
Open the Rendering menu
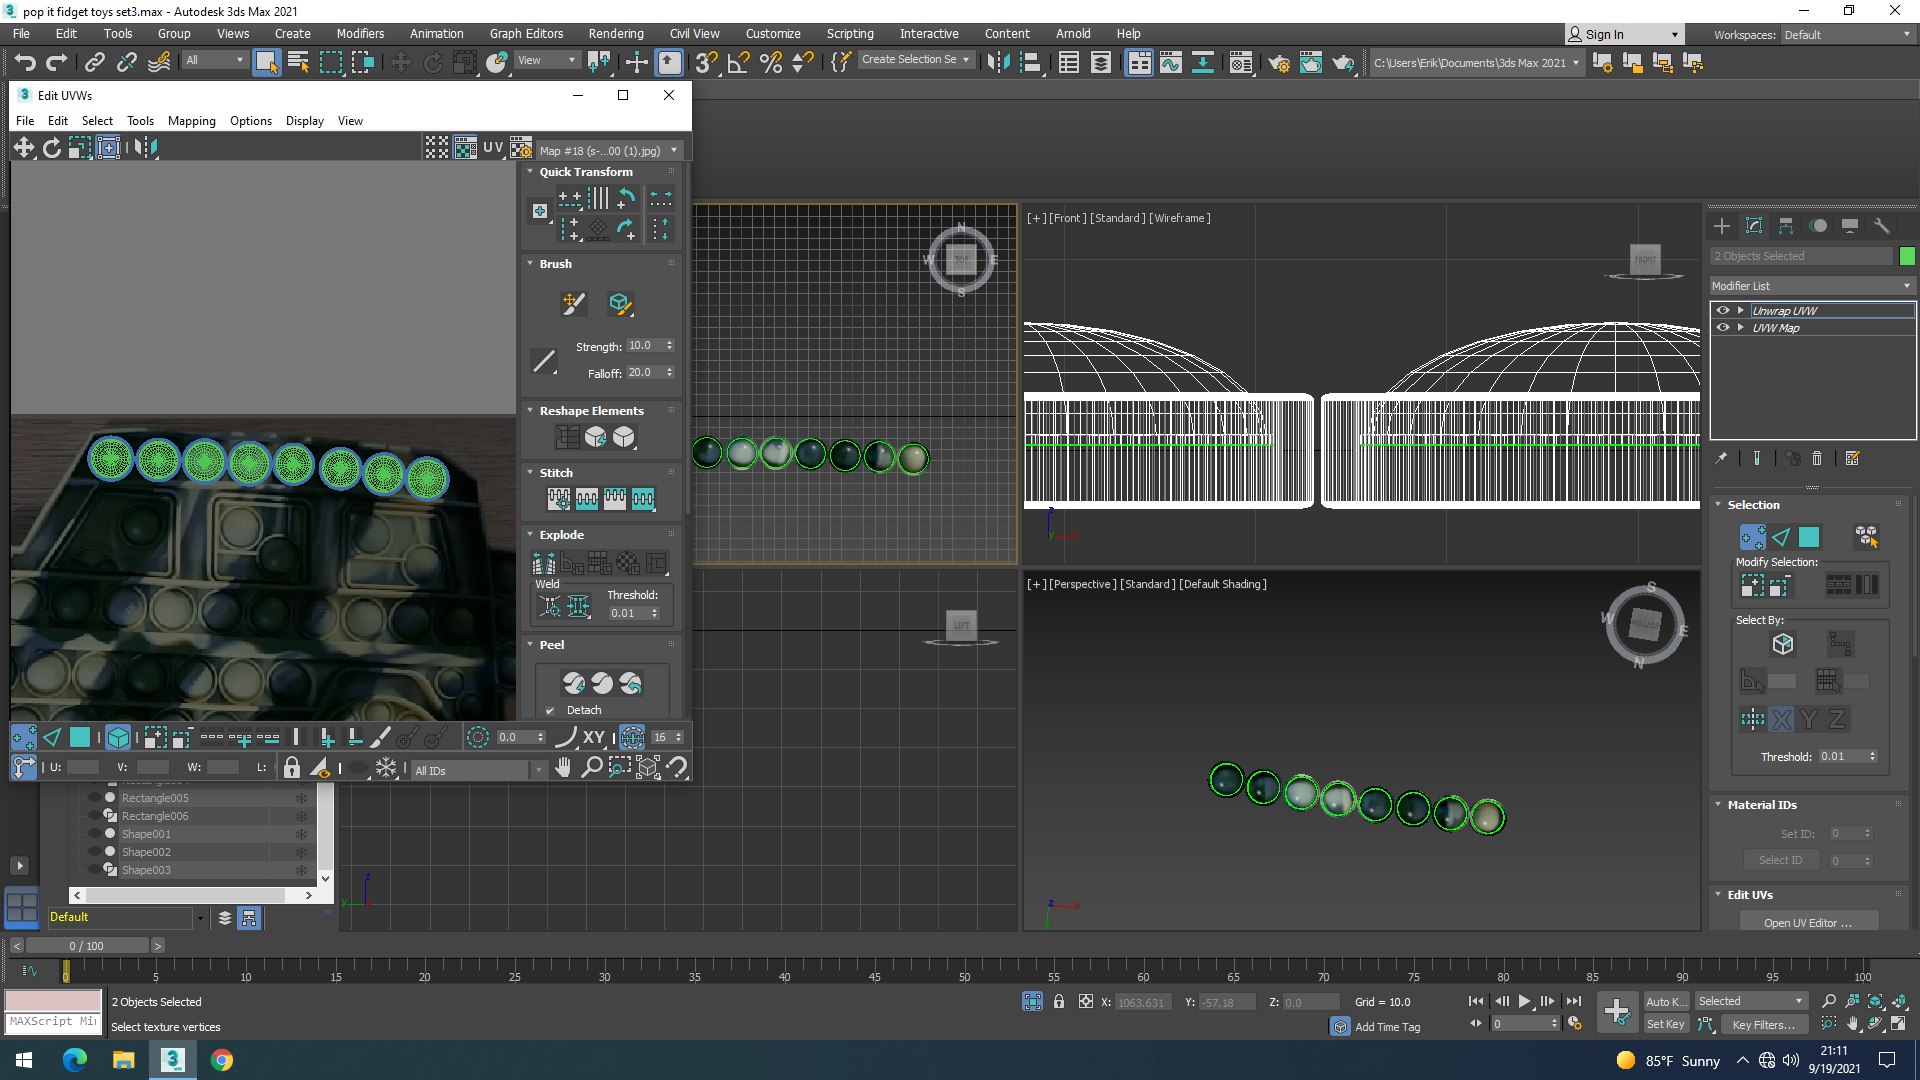615,33
